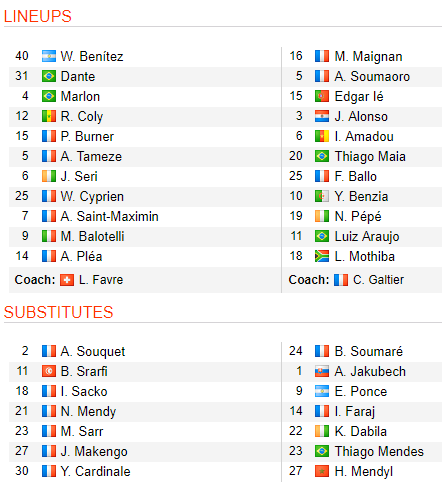The height and width of the screenshot is (488, 442).
Task: Click the LINEUPS section heading
Action: (38, 16)
